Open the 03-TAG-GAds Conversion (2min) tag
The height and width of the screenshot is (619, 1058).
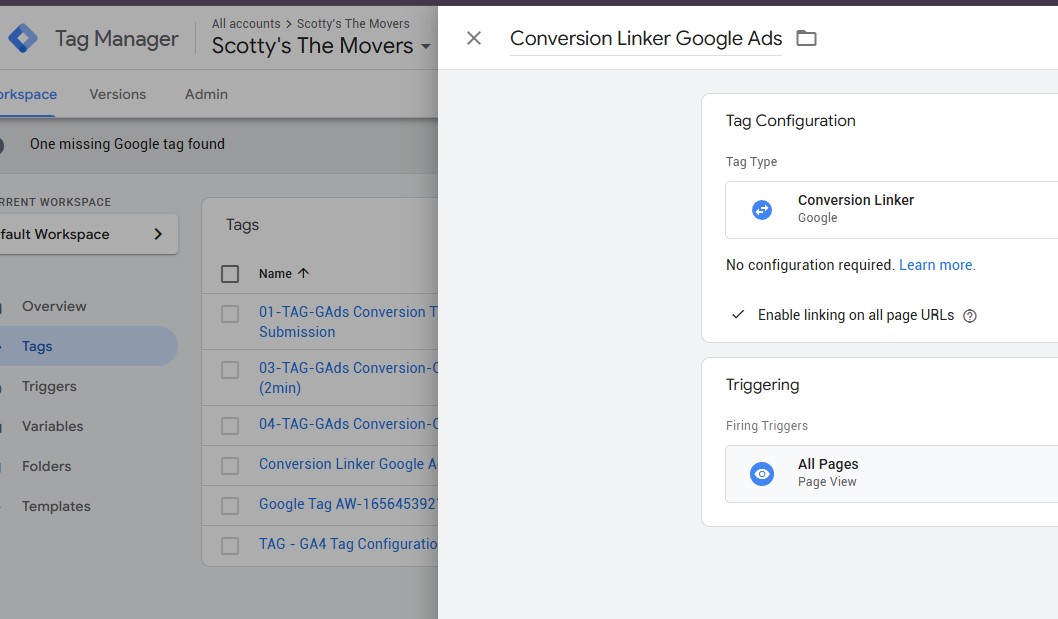point(348,378)
